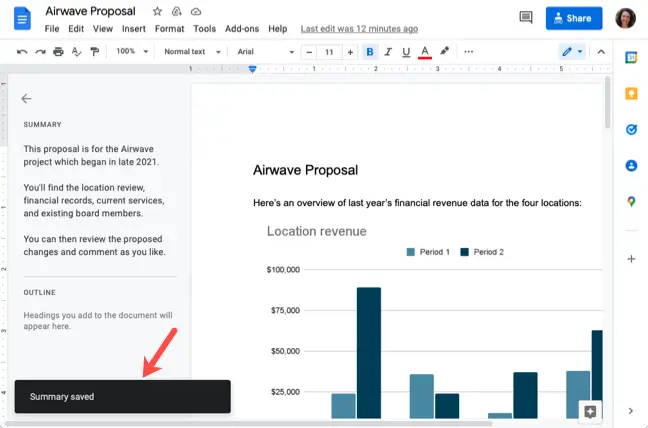The image size is (648, 428).
Task: Open 'Last edit was 12 minutes ago' link
Action: [x=359, y=29]
